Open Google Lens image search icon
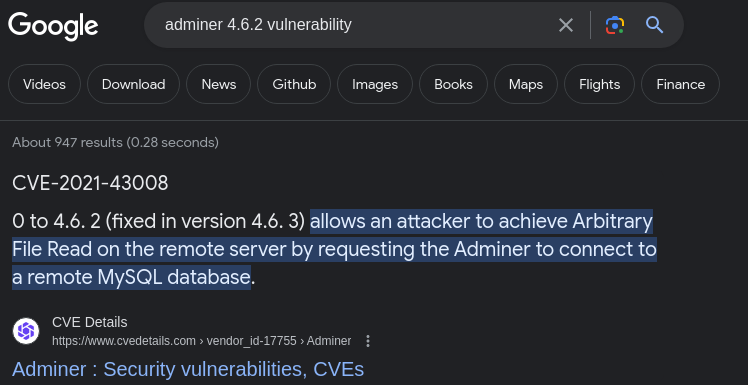 click(x=615, y=25)
